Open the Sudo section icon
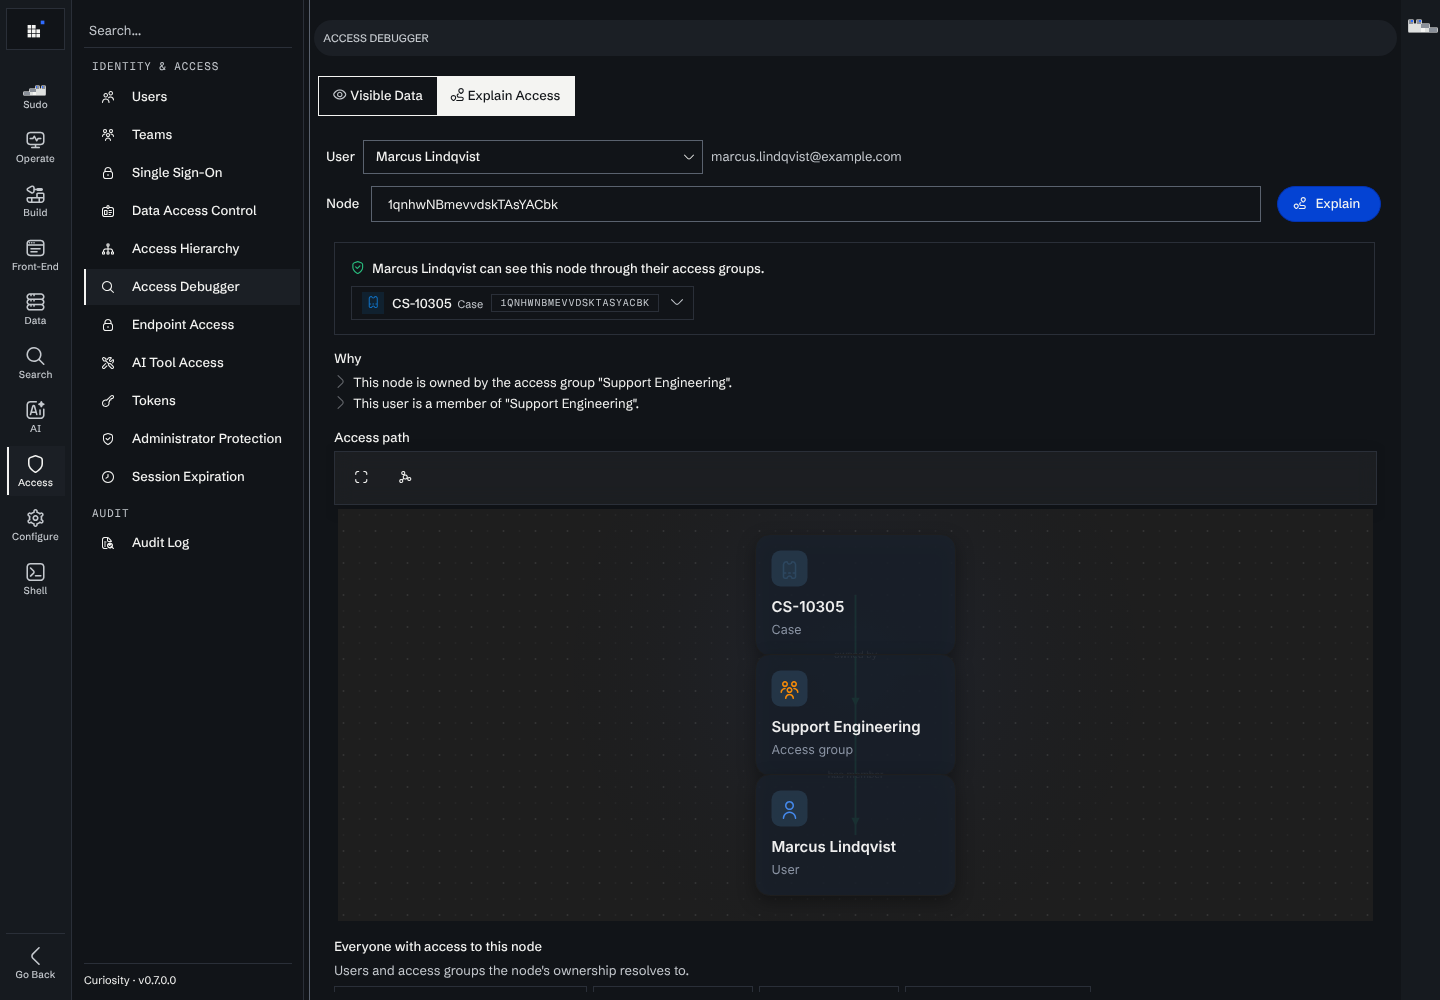The height and width of the screenshot is (1000, 1440). coord(35,96)
